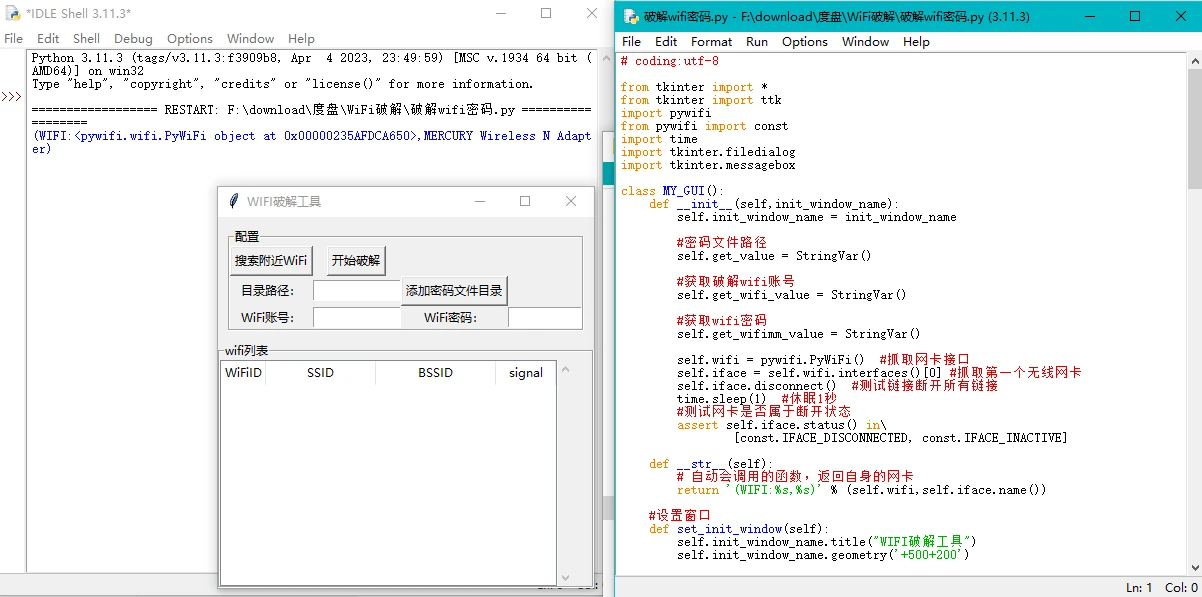
Task: Click the 'Type "help"' line in the shell
Action: [283, 84]
